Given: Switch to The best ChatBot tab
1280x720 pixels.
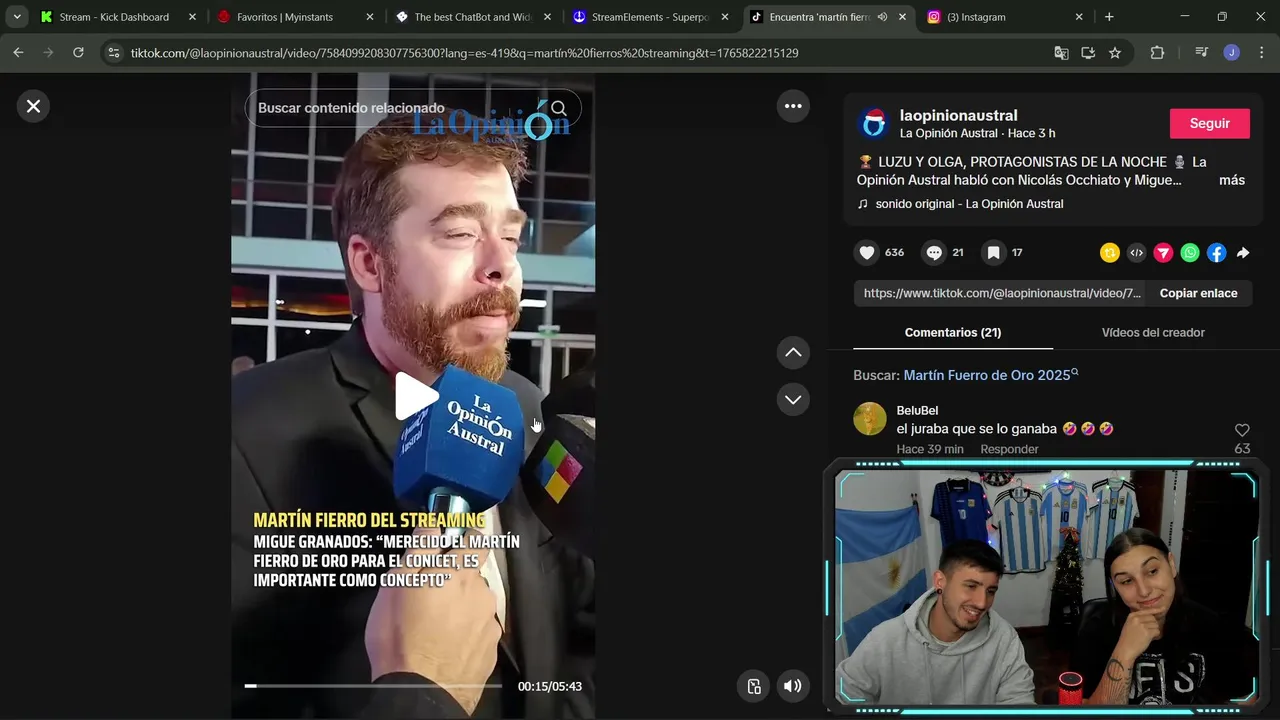Looking at the screenshot, I should [x=471, y=17].
